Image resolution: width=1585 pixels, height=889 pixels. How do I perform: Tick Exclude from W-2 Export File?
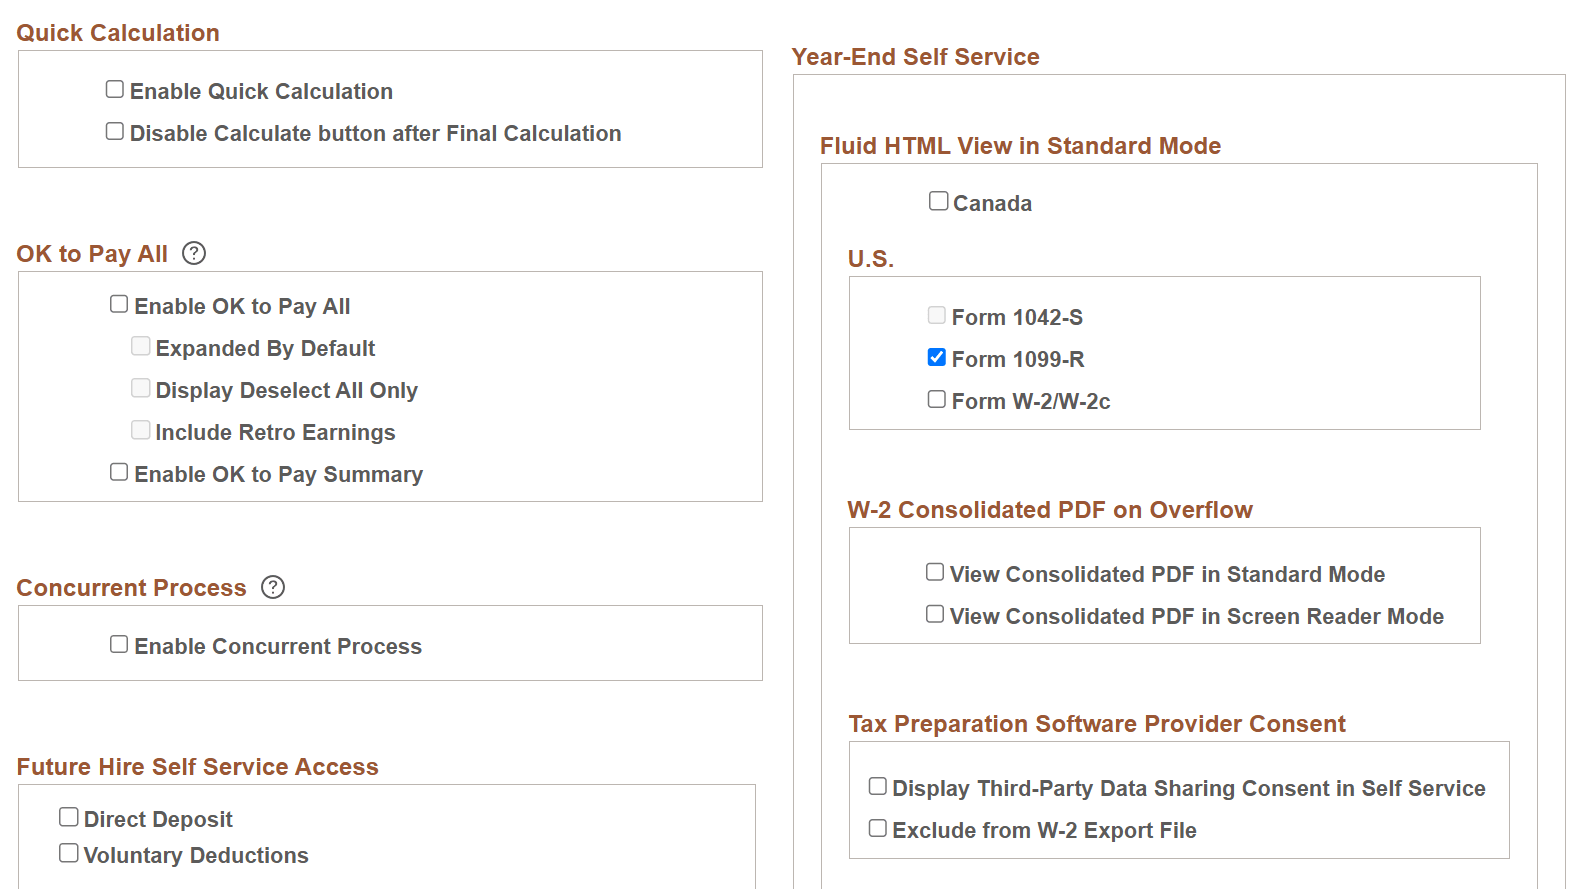click(x=877, y=828)
